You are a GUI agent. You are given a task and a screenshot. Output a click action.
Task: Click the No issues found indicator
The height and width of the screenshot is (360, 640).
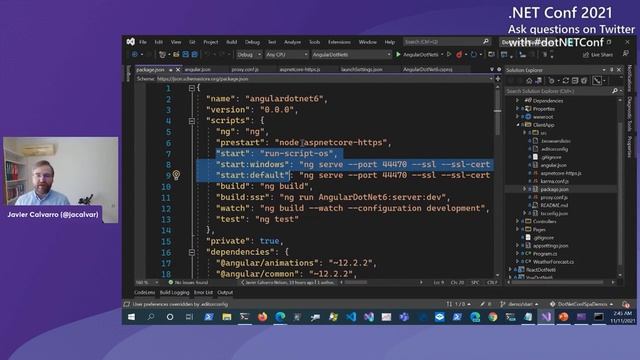coord(188,282)
